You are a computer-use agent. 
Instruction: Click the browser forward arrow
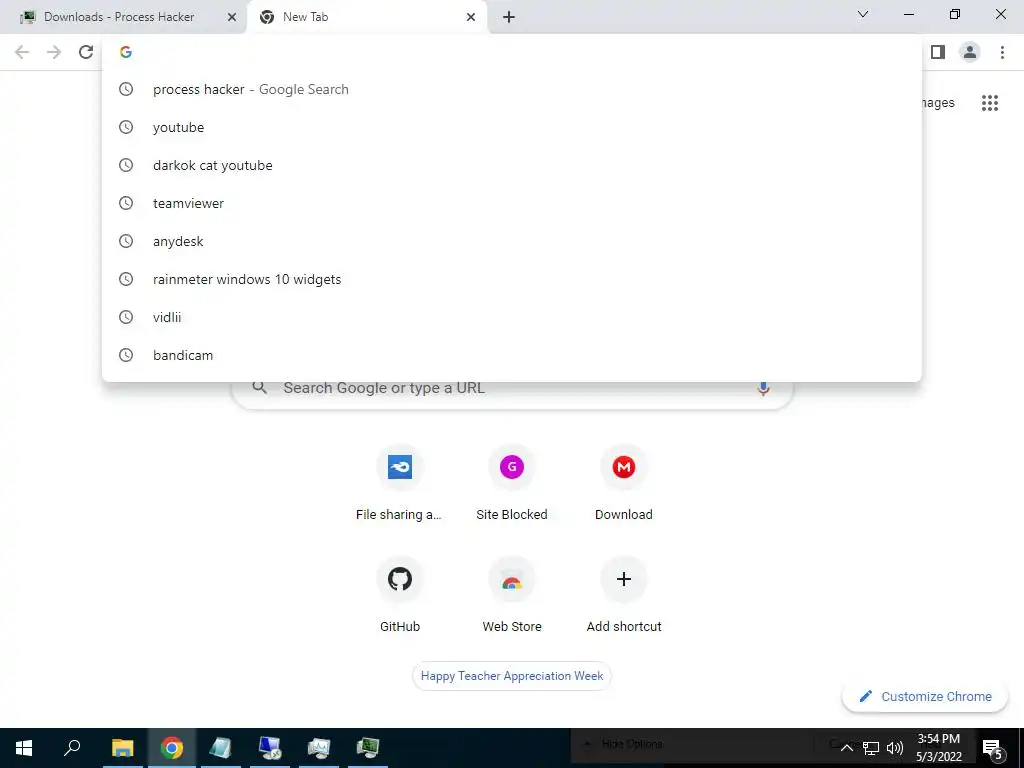tap(54, 52)
